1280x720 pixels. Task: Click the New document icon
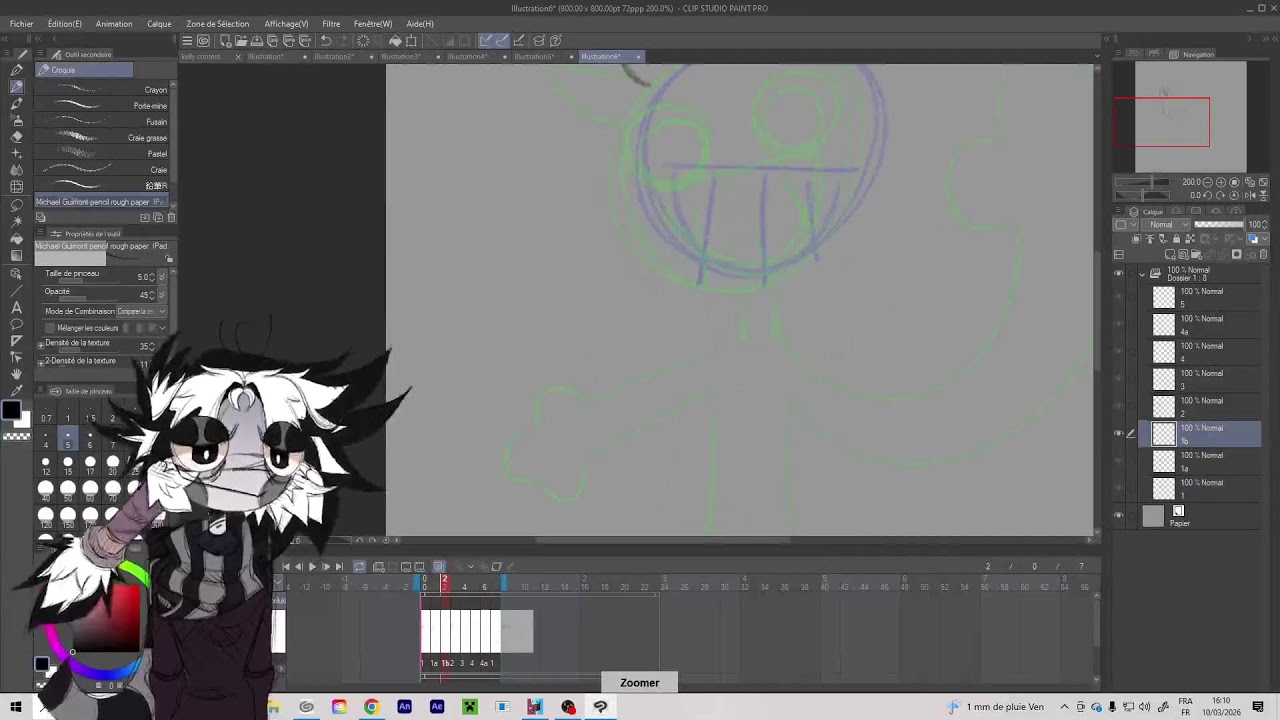225,41
